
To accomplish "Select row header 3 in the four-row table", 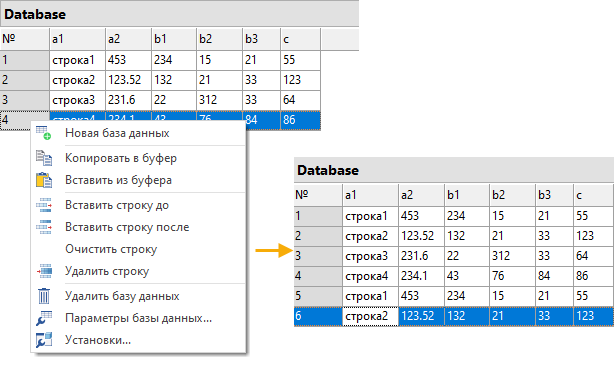I will [25, 100].
